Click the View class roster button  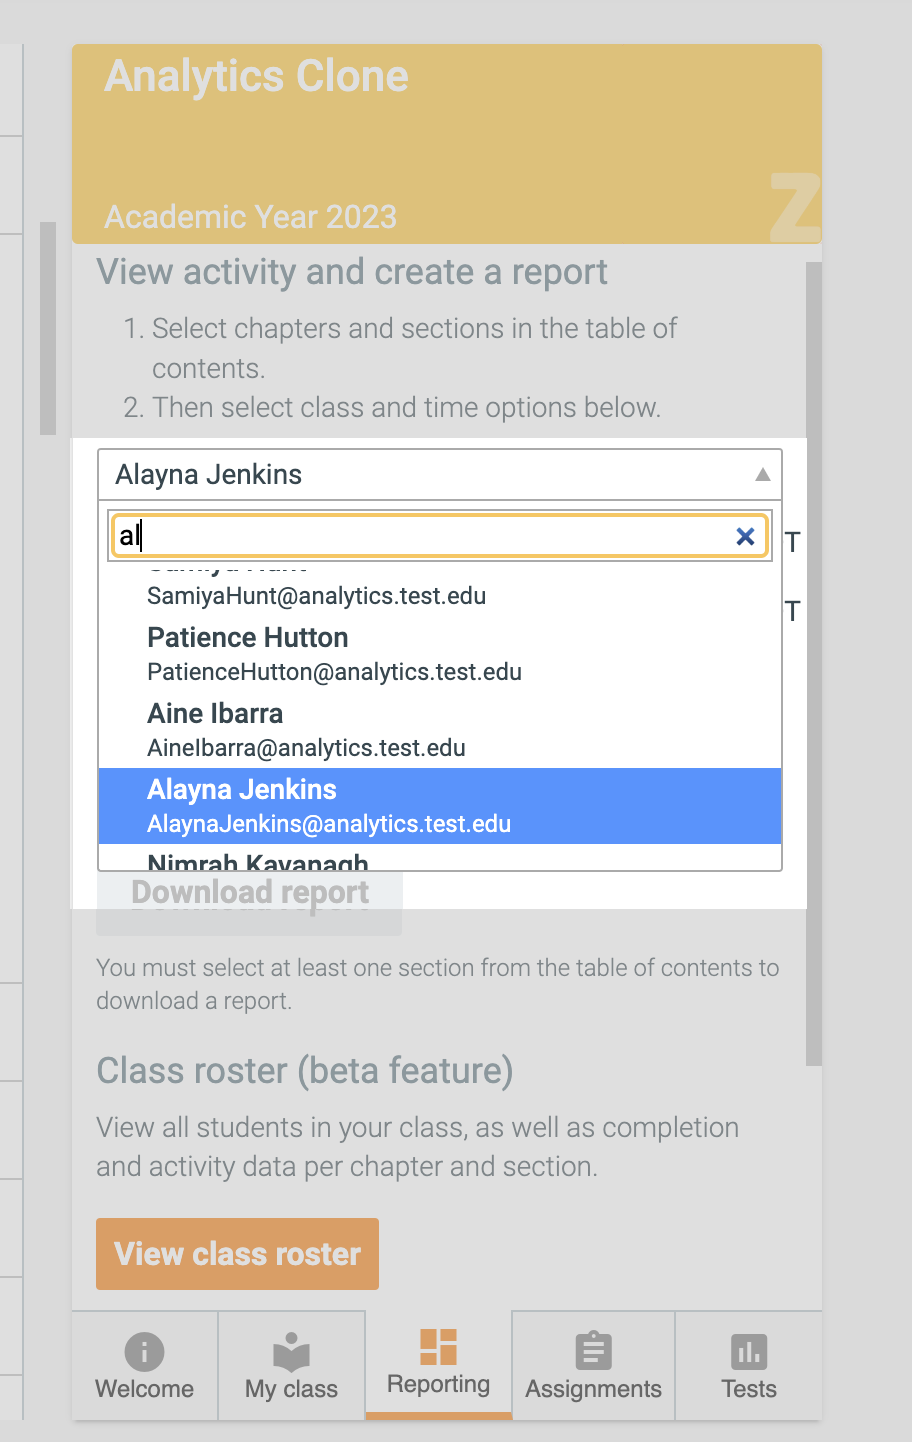[x=237, y=1254]
